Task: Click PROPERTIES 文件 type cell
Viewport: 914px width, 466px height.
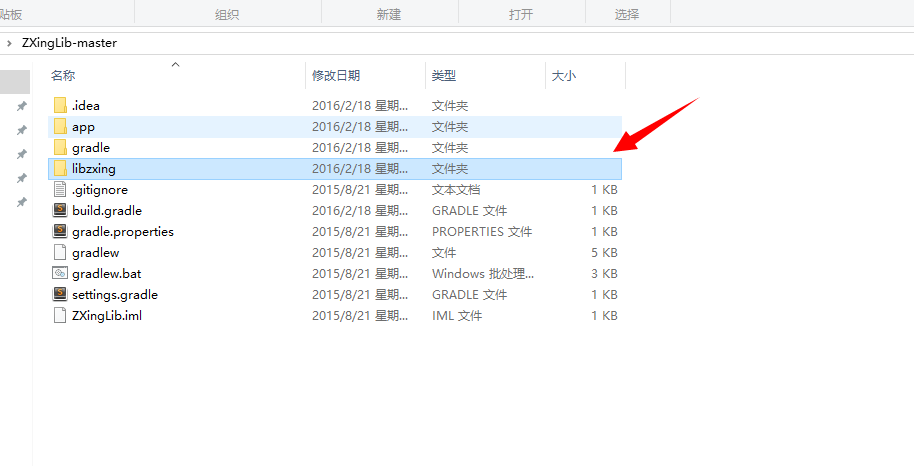Action: pos(482,232)
